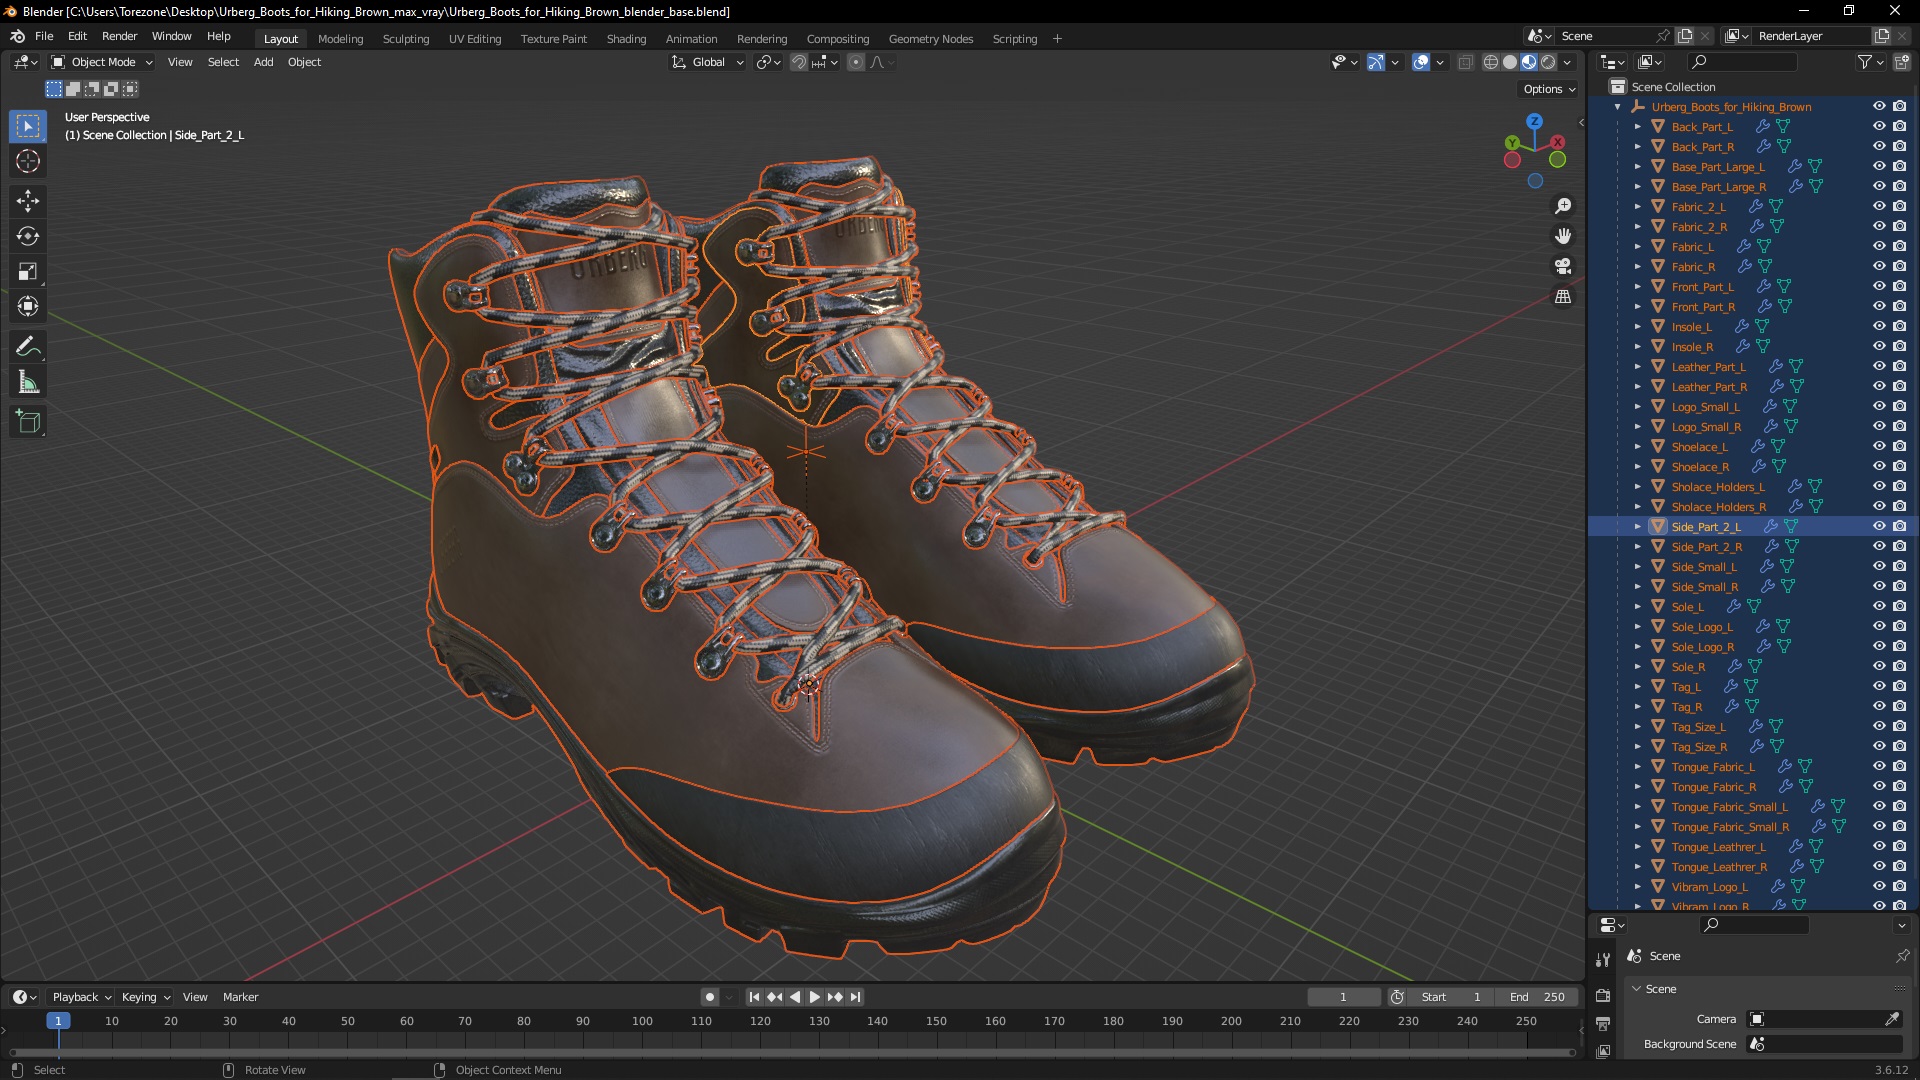This screenshot has height=1080, width=1920.
Task: Switch to wireframe viewport shading
Action: 1491,62
